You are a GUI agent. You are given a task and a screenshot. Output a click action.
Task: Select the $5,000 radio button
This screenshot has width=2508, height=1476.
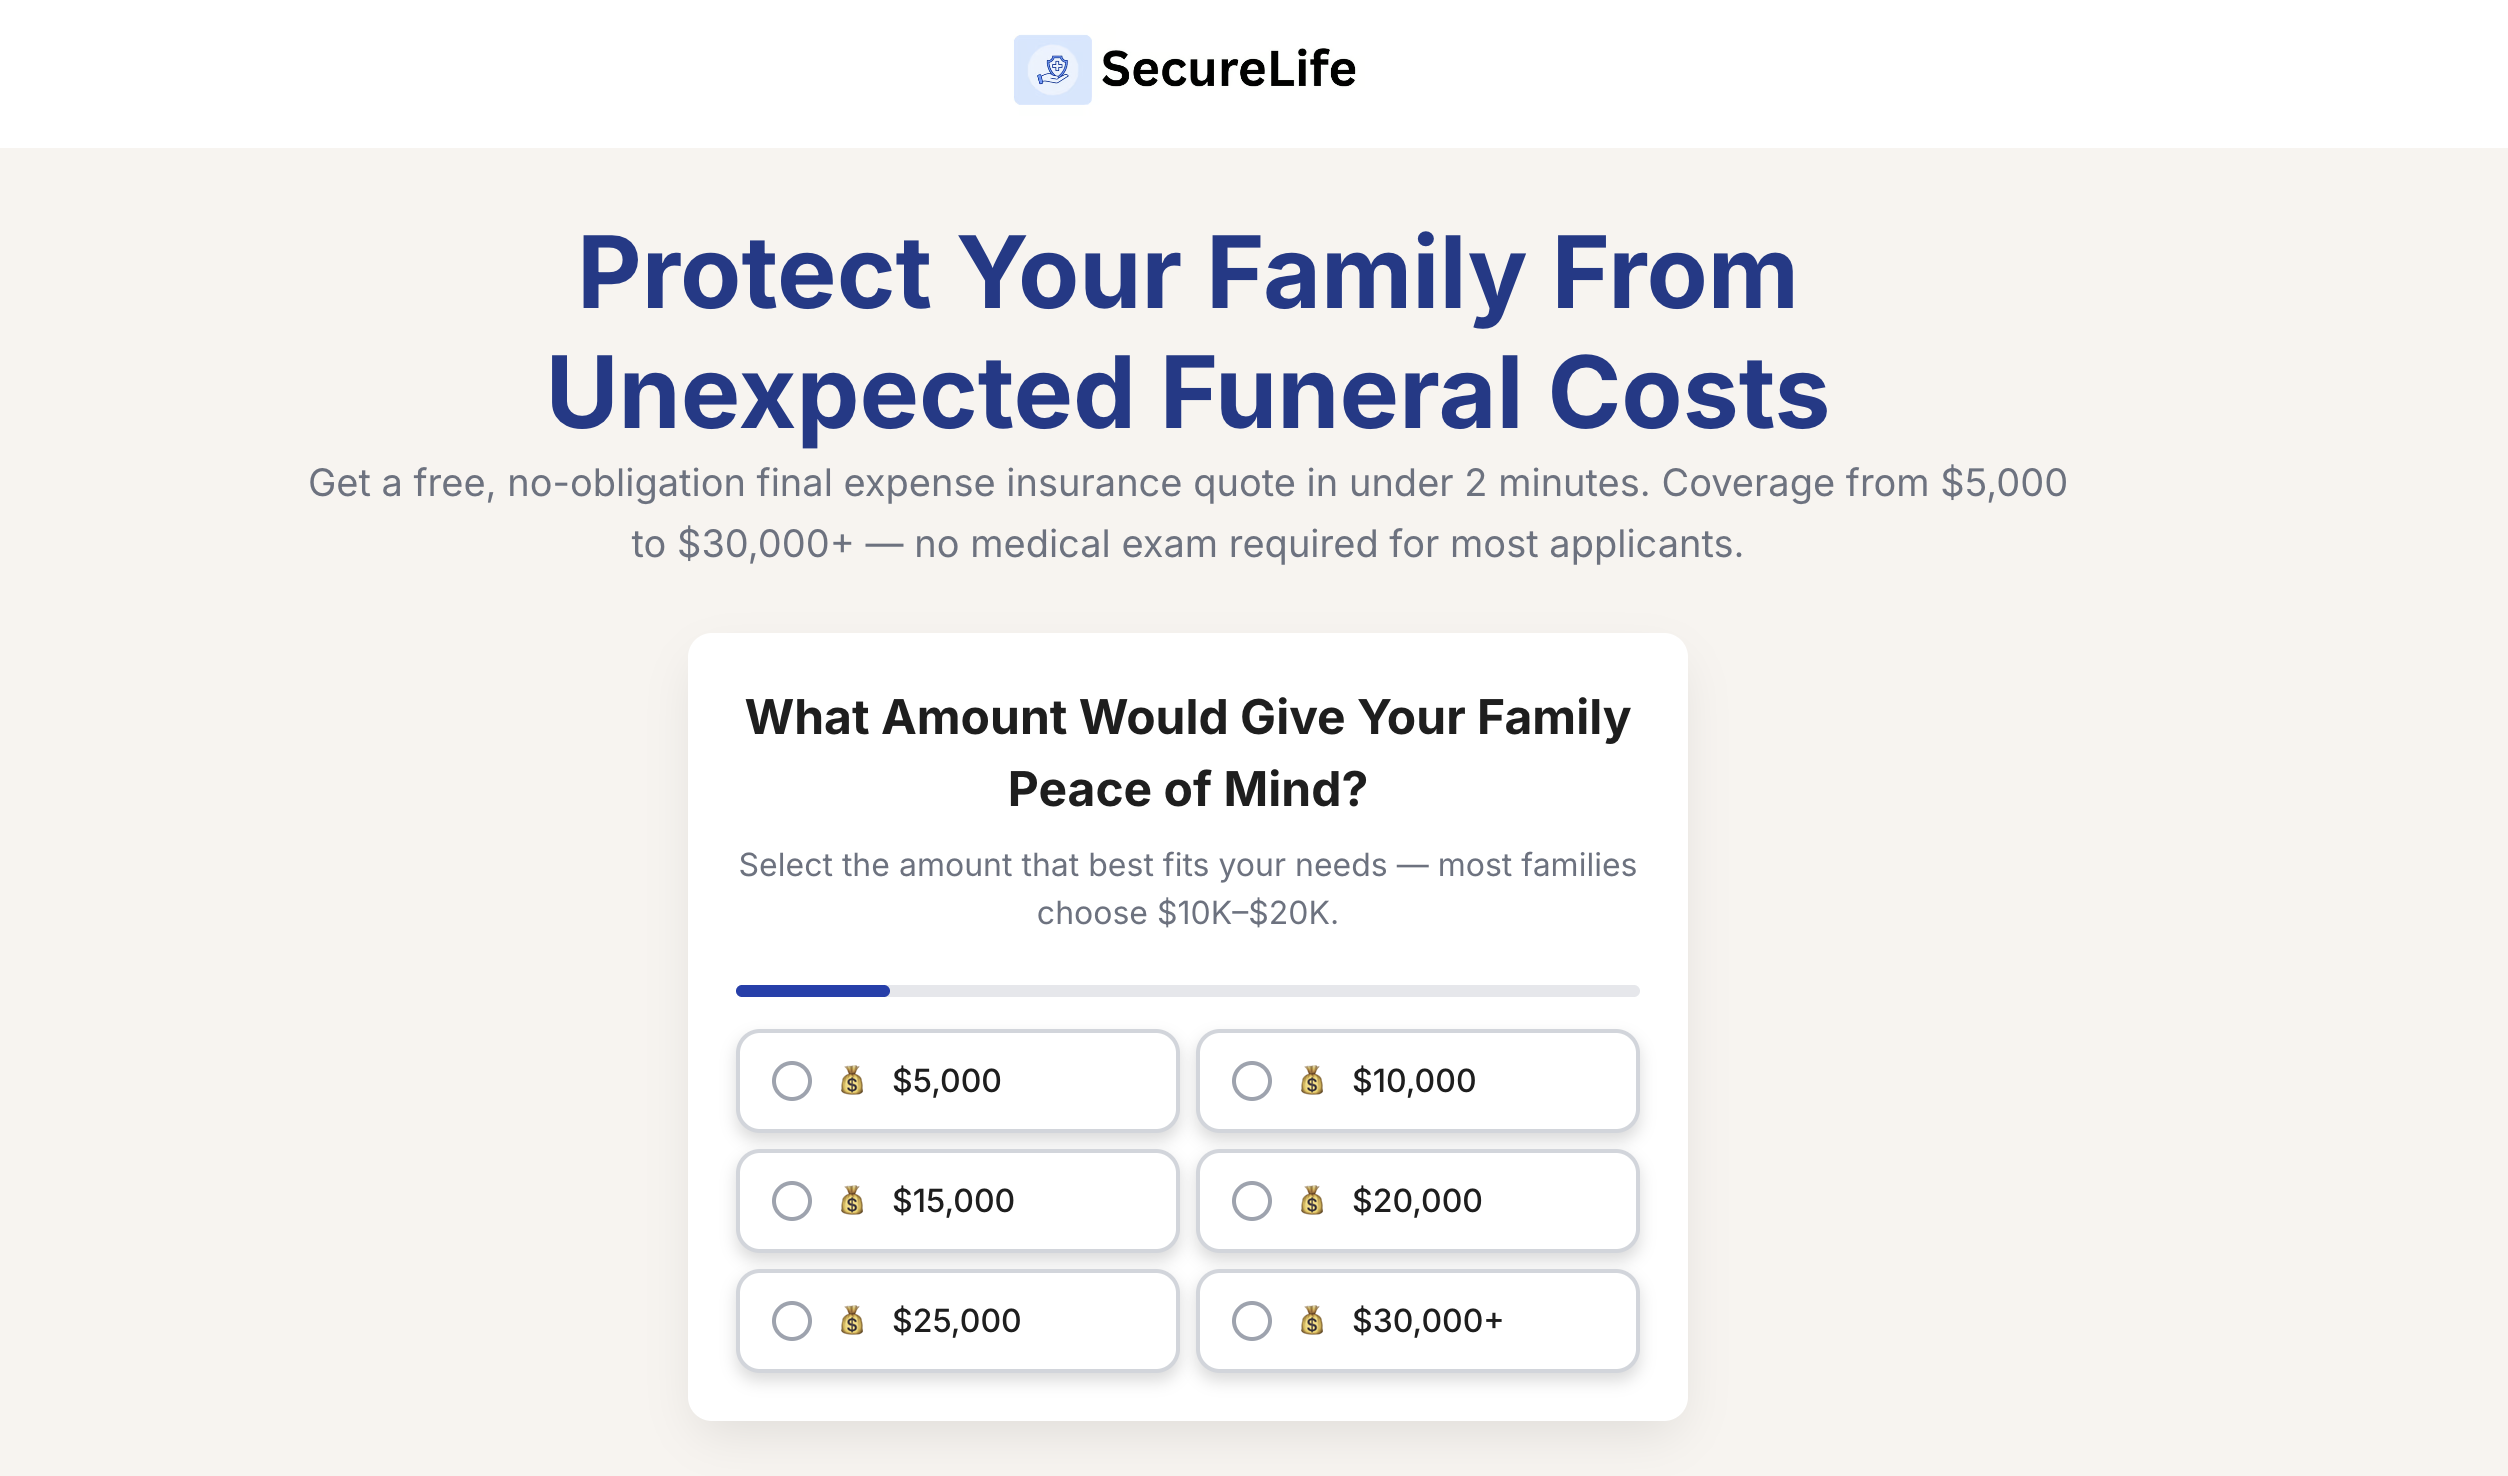pyautogui.click(x=792, y=1081)
